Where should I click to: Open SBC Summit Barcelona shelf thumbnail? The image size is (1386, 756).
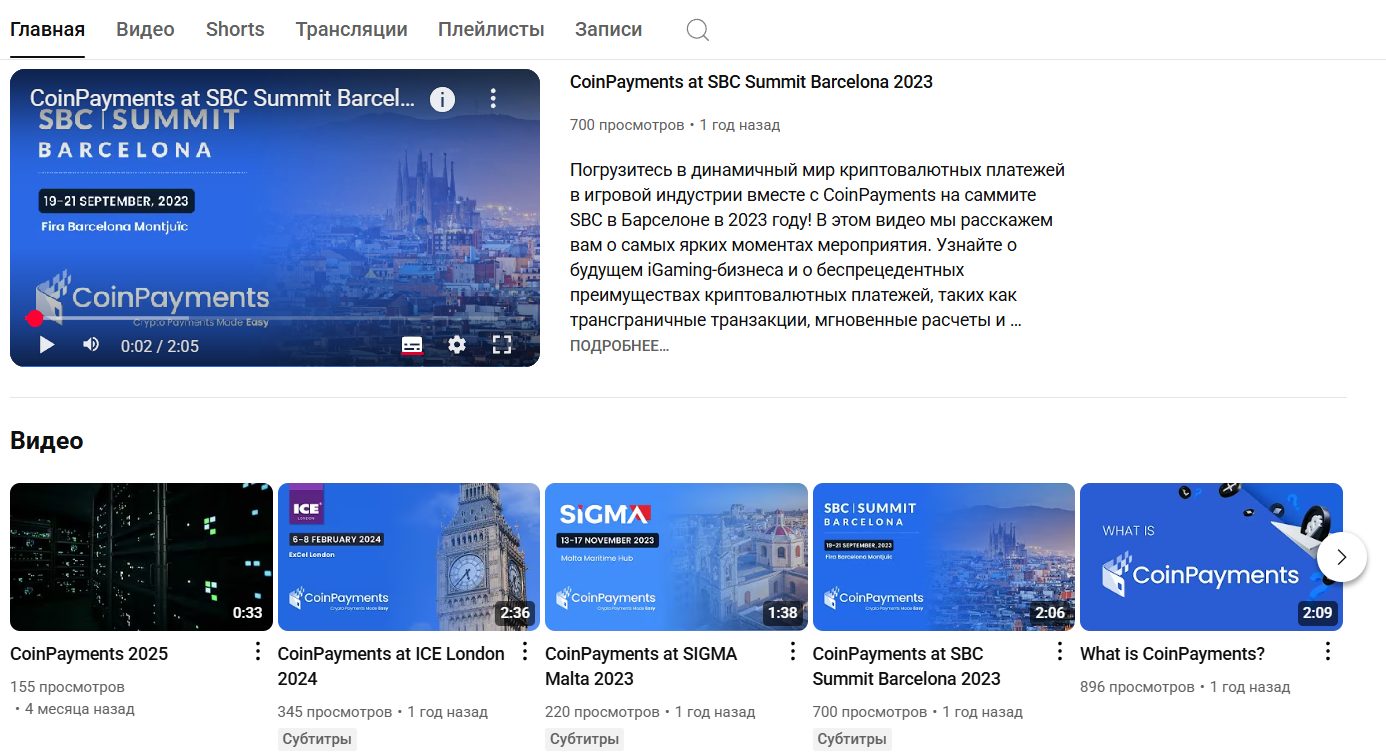pyautogui.click(x=944, y=557)
